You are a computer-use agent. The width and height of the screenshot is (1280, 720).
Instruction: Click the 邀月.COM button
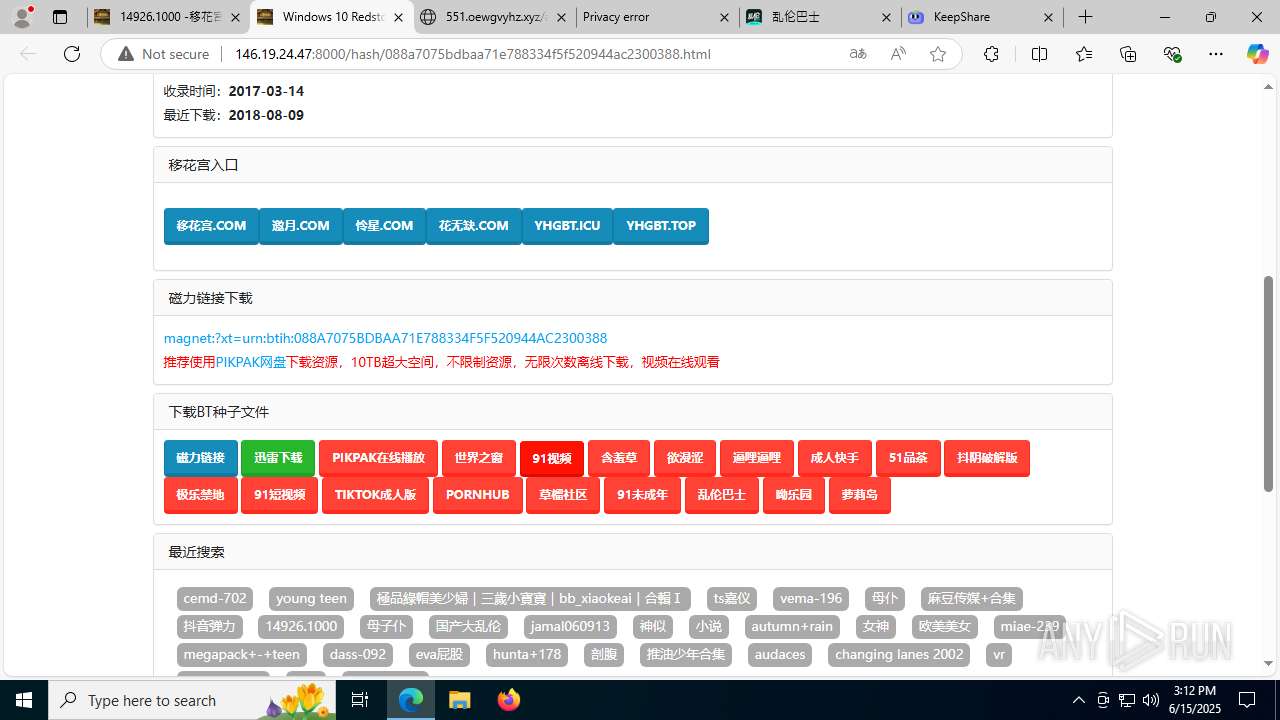click(301, 226)
